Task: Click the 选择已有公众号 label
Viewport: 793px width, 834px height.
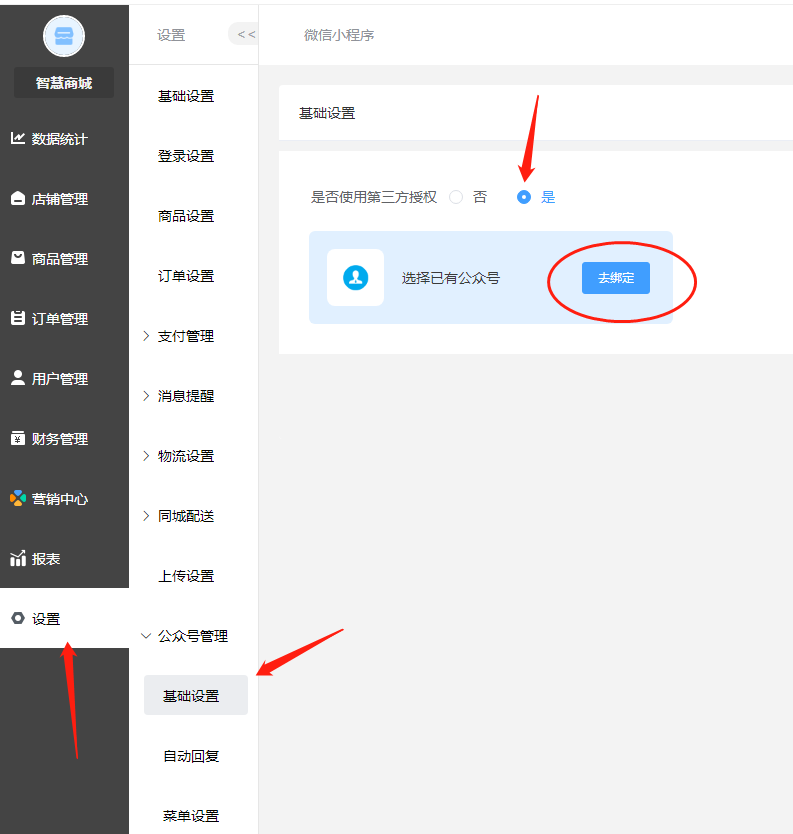Action: coord(450,278)
